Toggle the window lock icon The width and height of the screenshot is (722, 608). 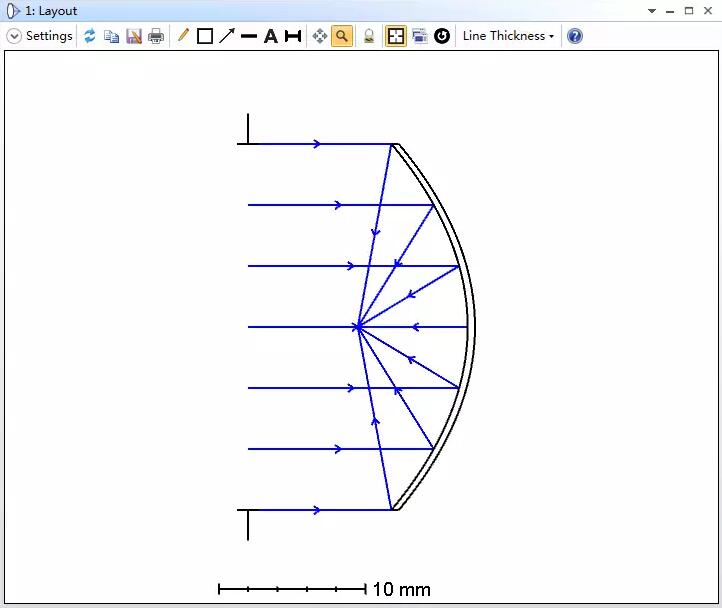point(369,36)
